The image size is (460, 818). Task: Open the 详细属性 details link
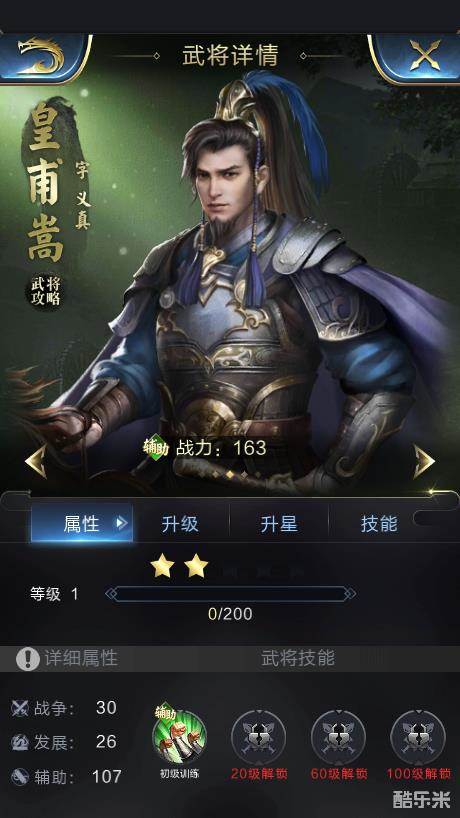pyautogui.click(x=81, y=659)
